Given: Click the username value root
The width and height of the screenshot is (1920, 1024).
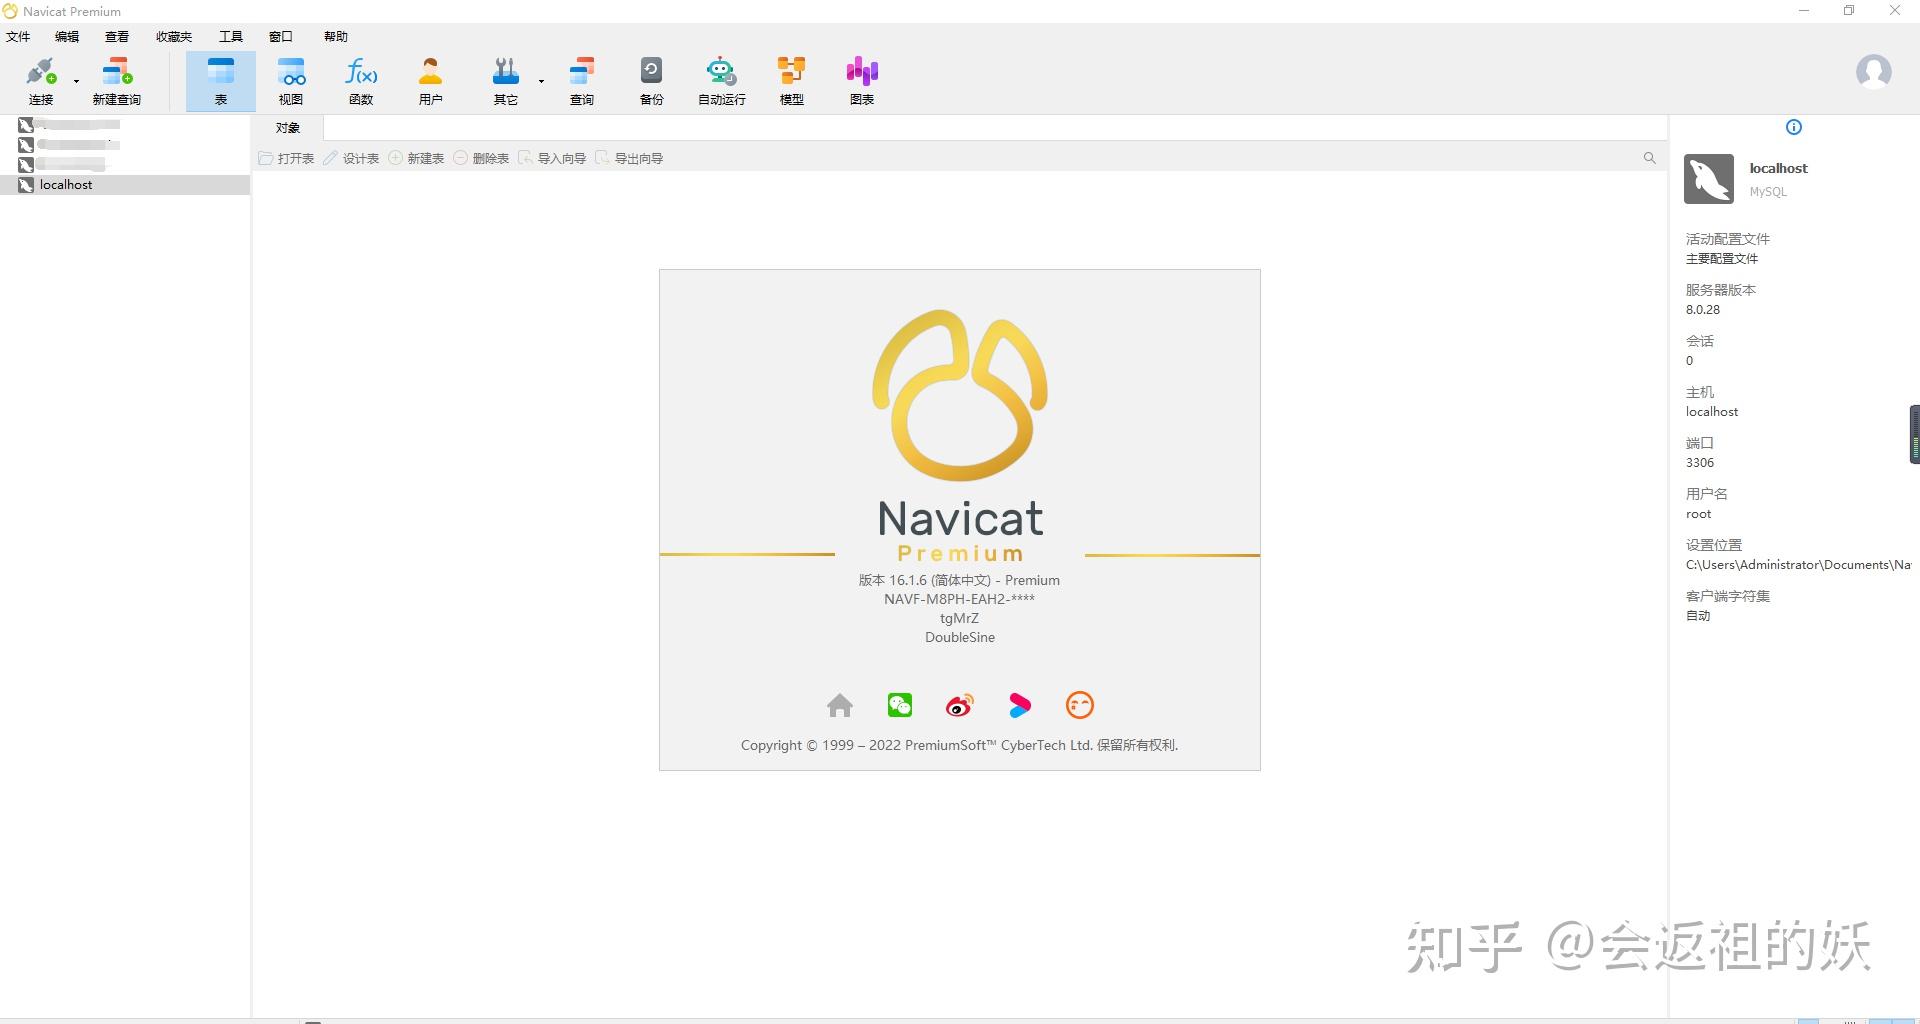Looking at the screenshot, I should coord(1698,514).
